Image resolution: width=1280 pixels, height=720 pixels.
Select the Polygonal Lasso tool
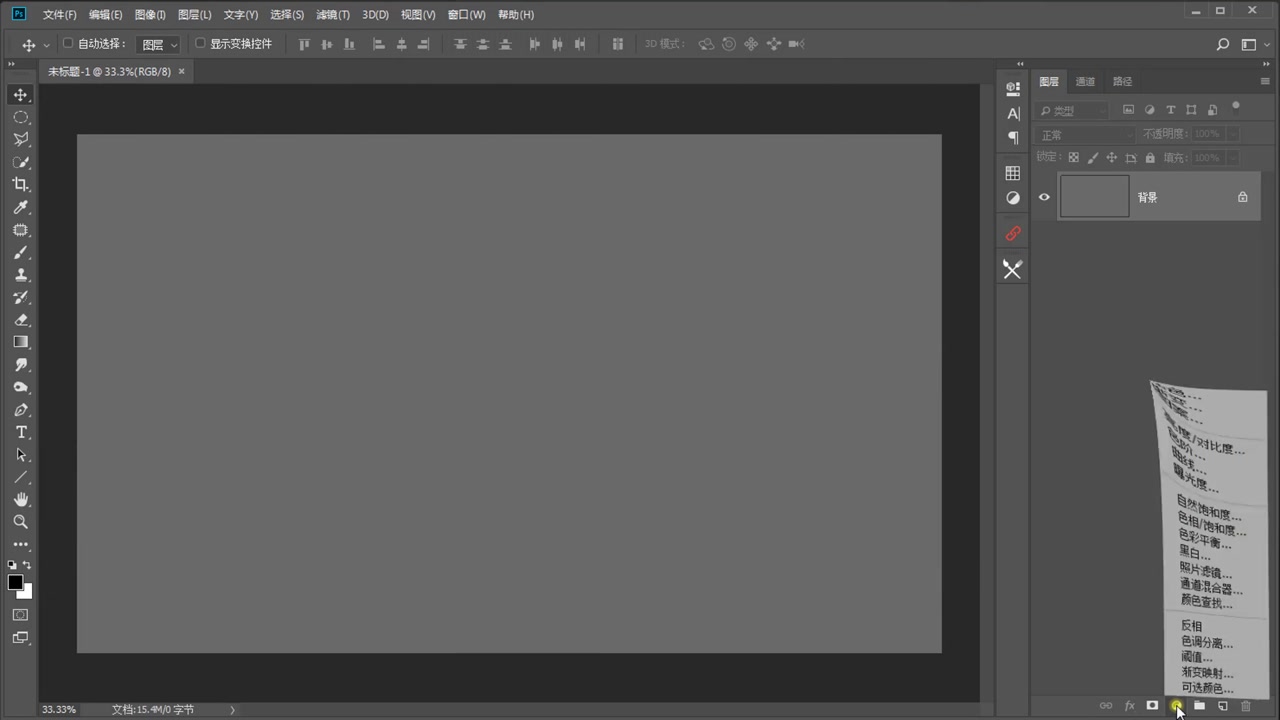tap(20, 140)
